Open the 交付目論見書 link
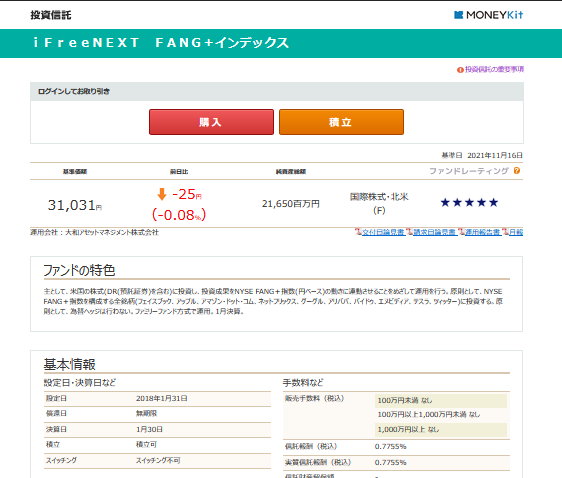The width and height of the screenshot is (562, 478). [383, 232]
